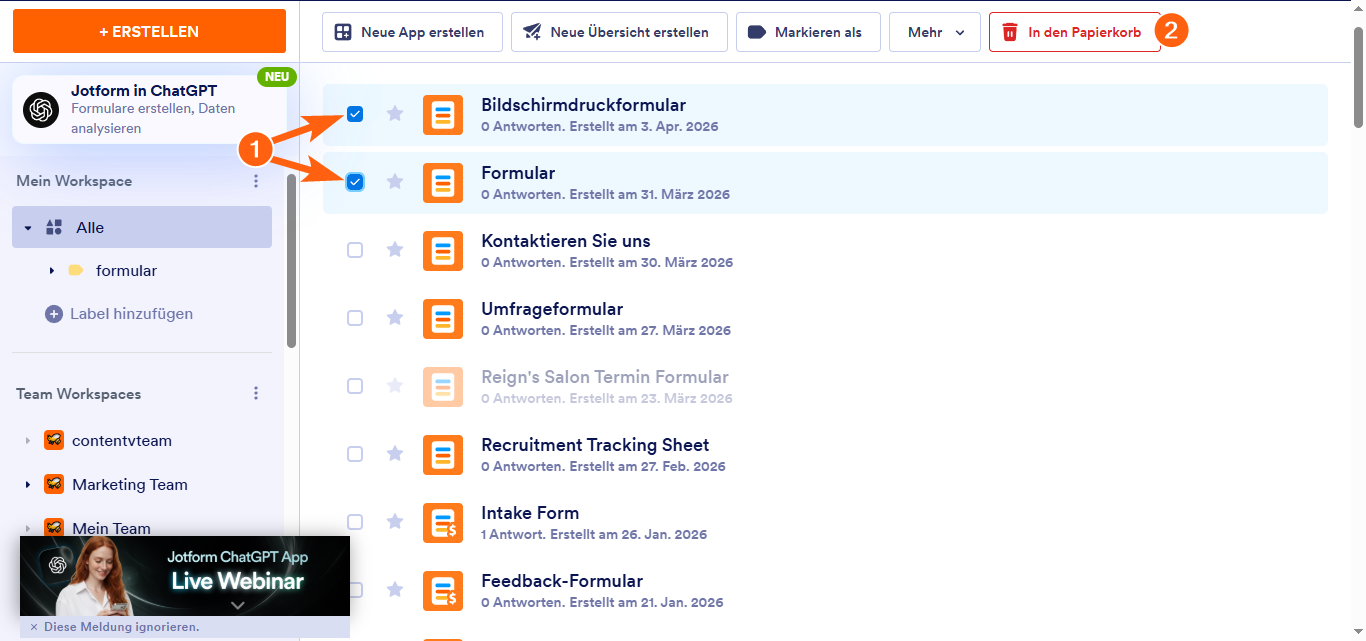Click the Kontaktieren Sie uns form icon
The height and width of the screenshot is (641, 1366).
coord(442,250)
